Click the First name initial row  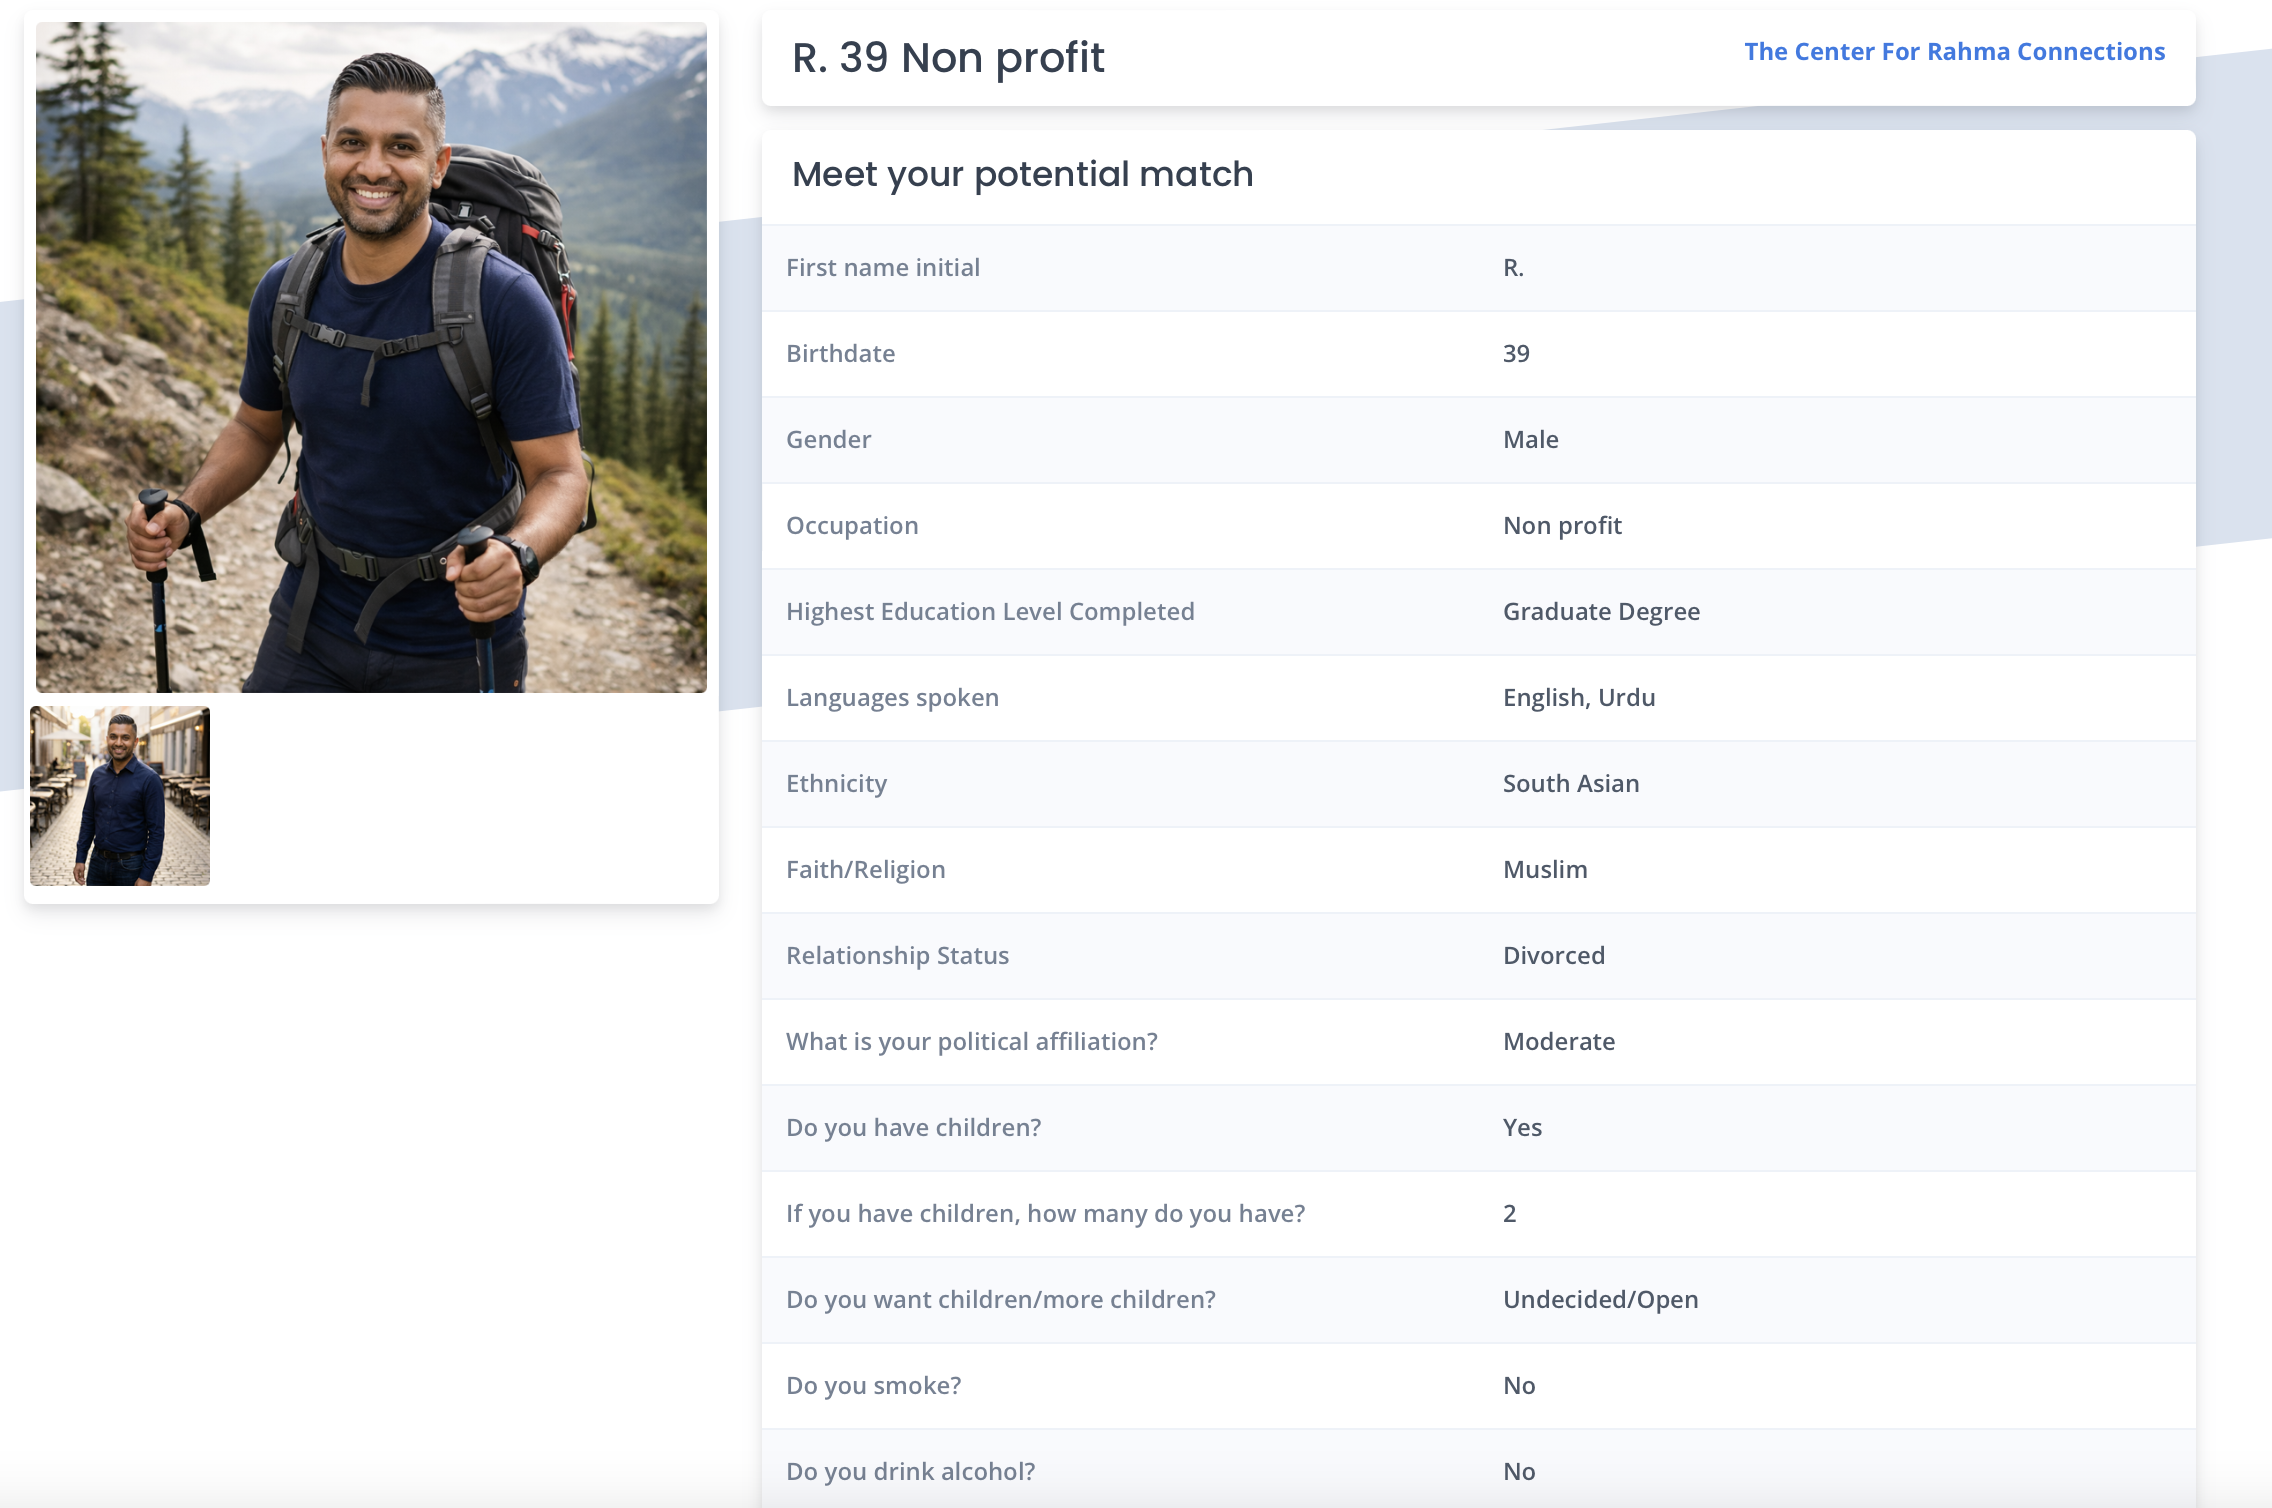tap(1478, 268)
